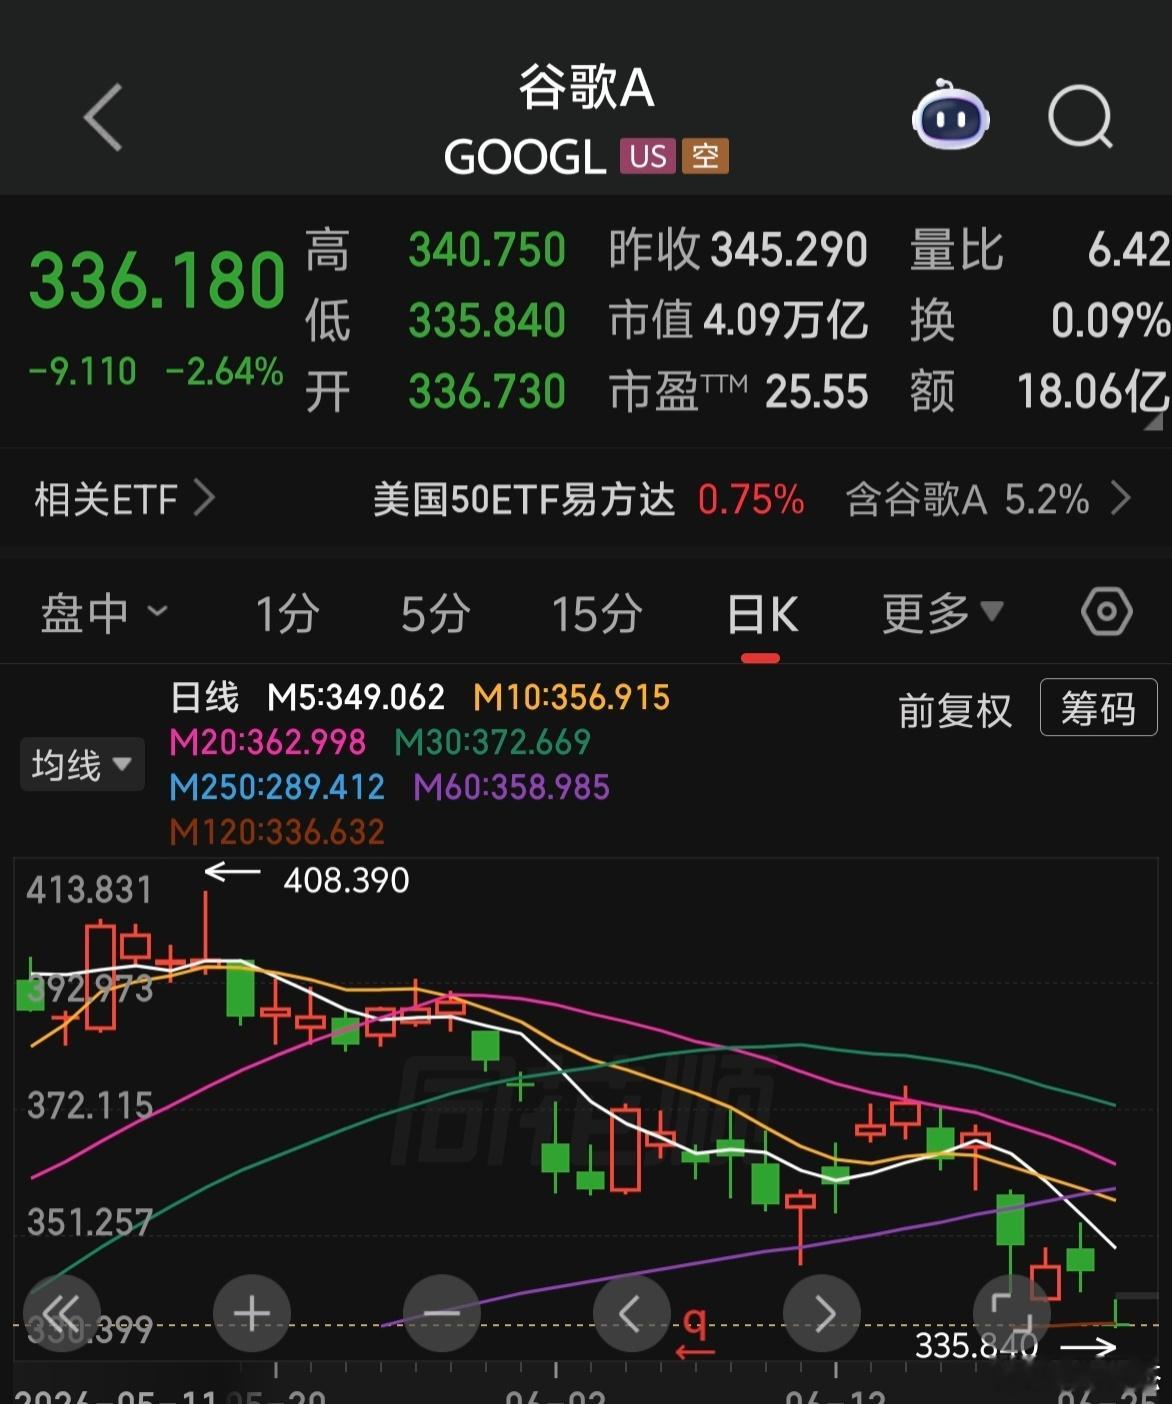The width and height of the screenshot is (1172, 1404).
Task: Enter fullscreen chart mode icon
Action: tap(1012, 1313)
